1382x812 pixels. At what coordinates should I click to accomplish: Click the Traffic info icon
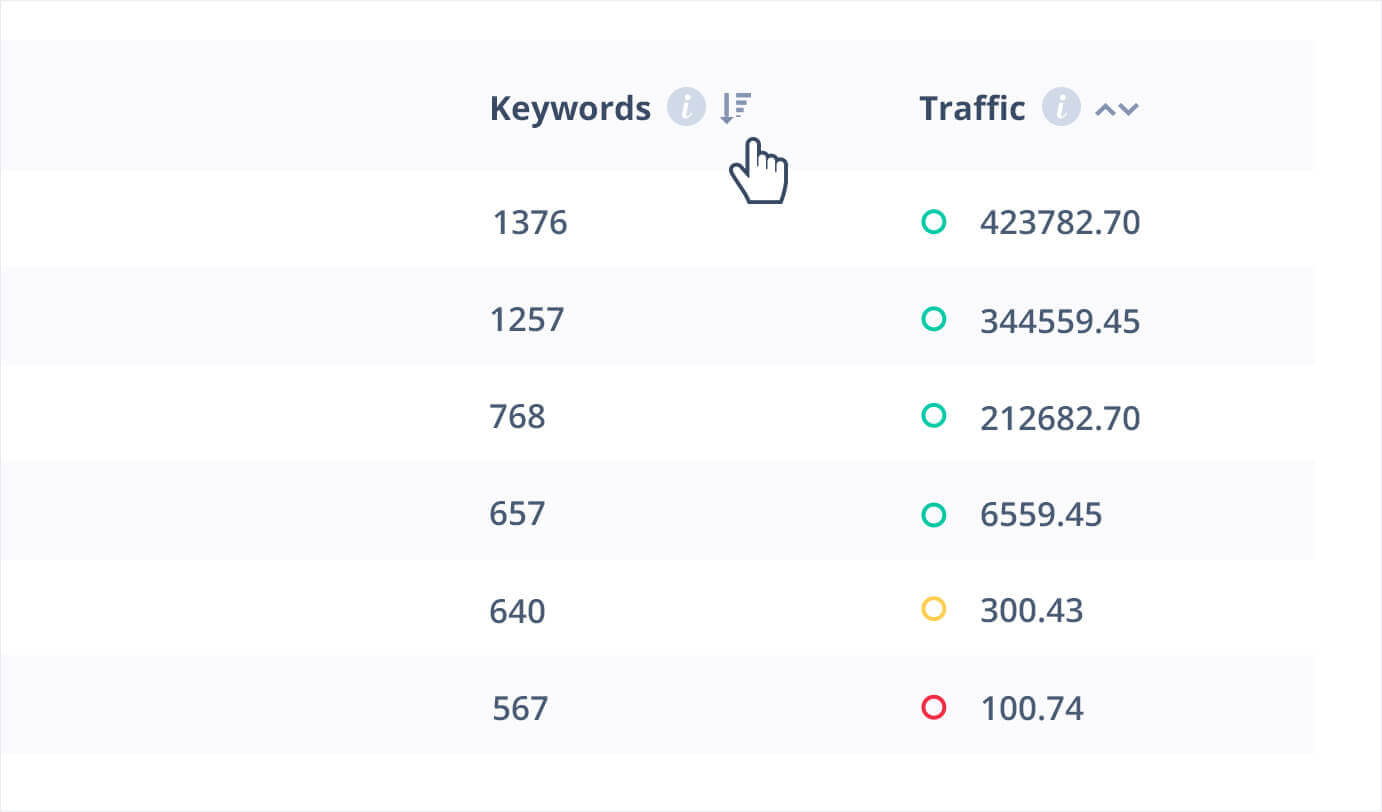coord(1061,107)
